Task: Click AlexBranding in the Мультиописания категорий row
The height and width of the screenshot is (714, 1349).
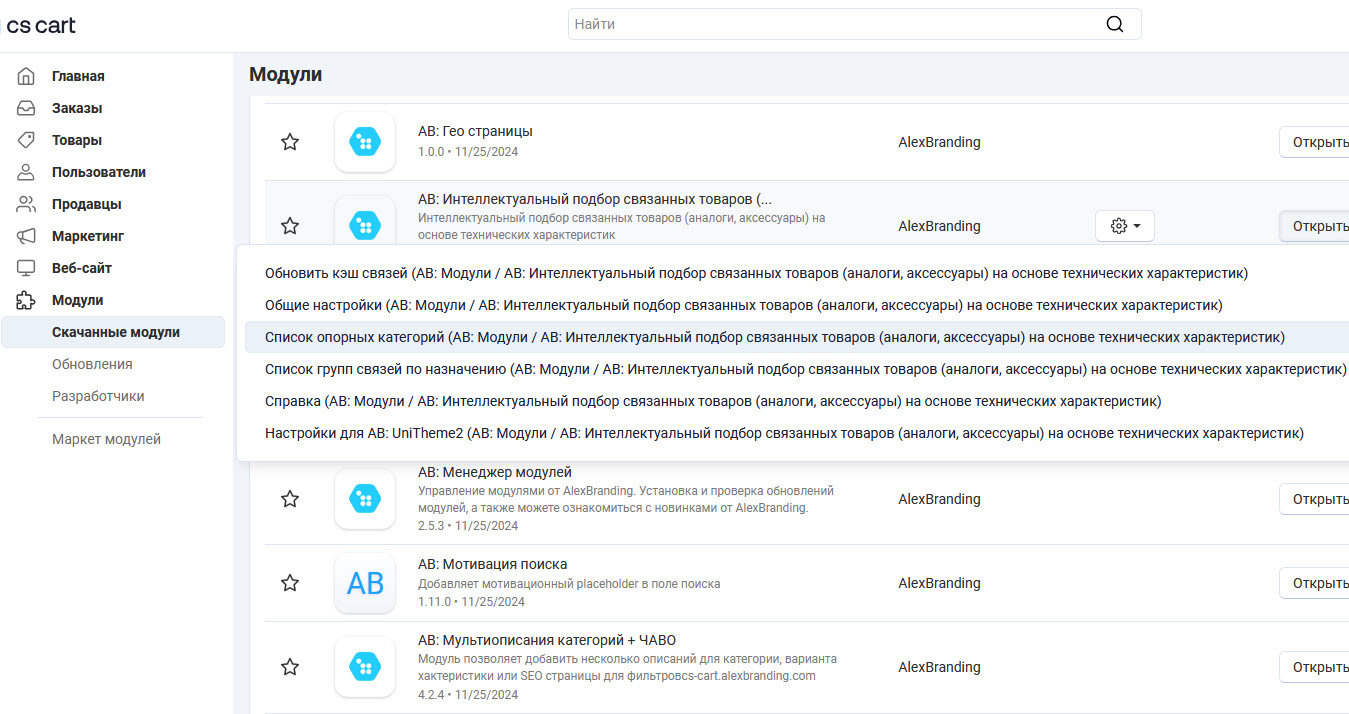Action: tap(939, 667)
